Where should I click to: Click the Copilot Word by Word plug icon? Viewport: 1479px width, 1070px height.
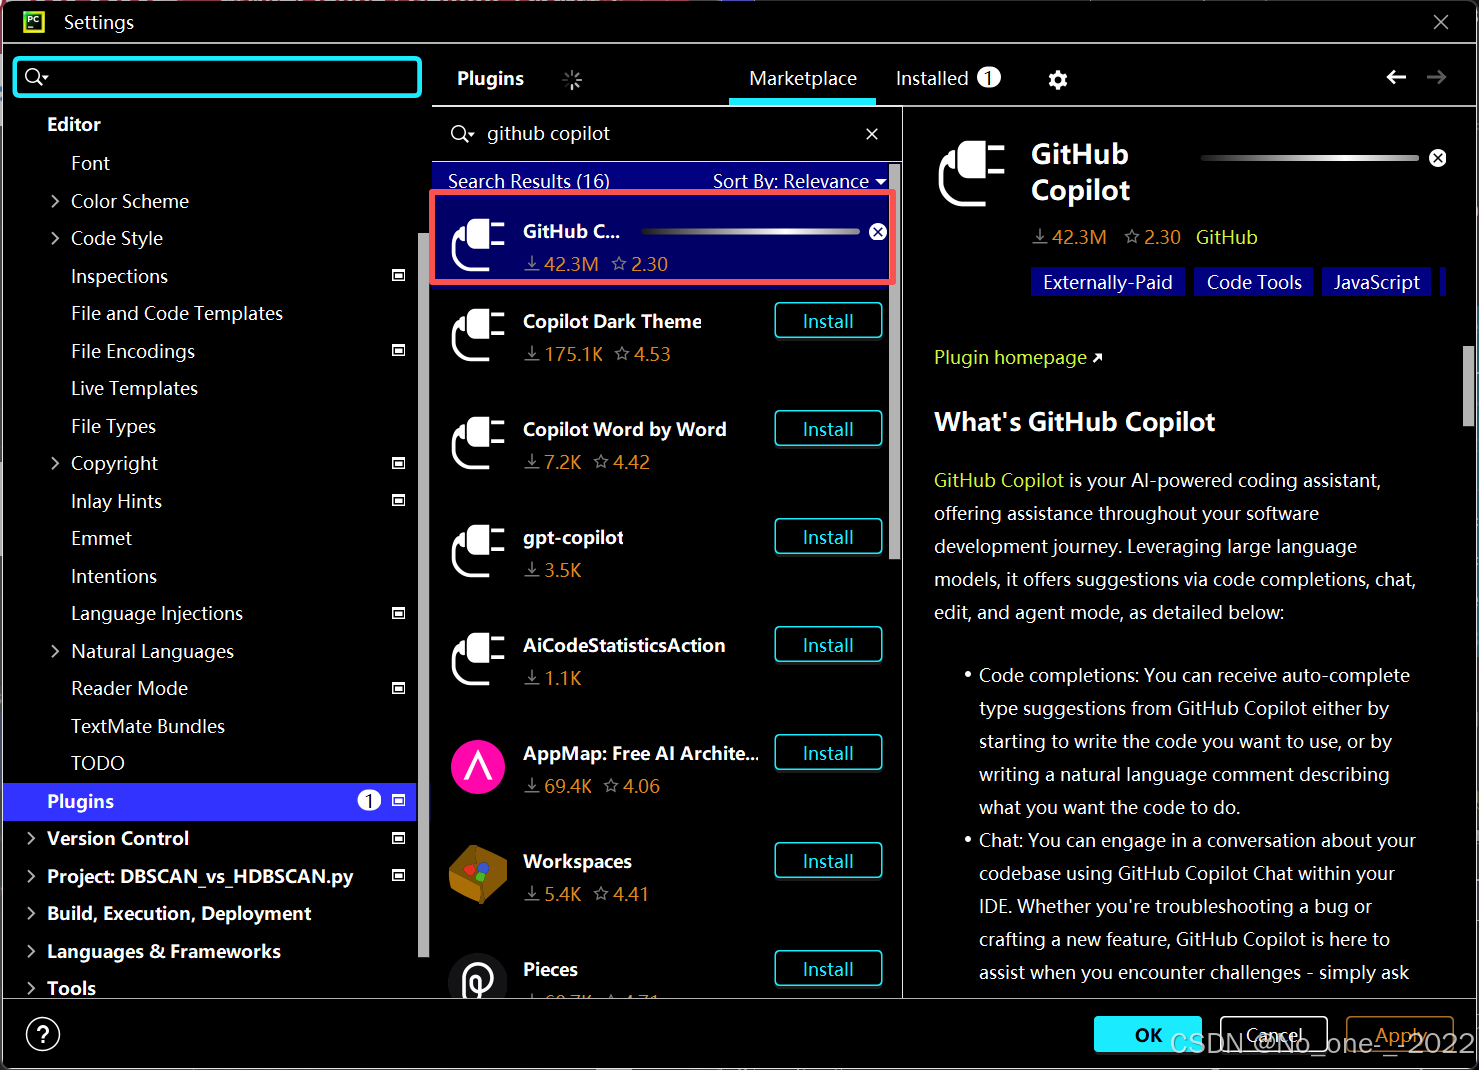click(x=478, y=443)
